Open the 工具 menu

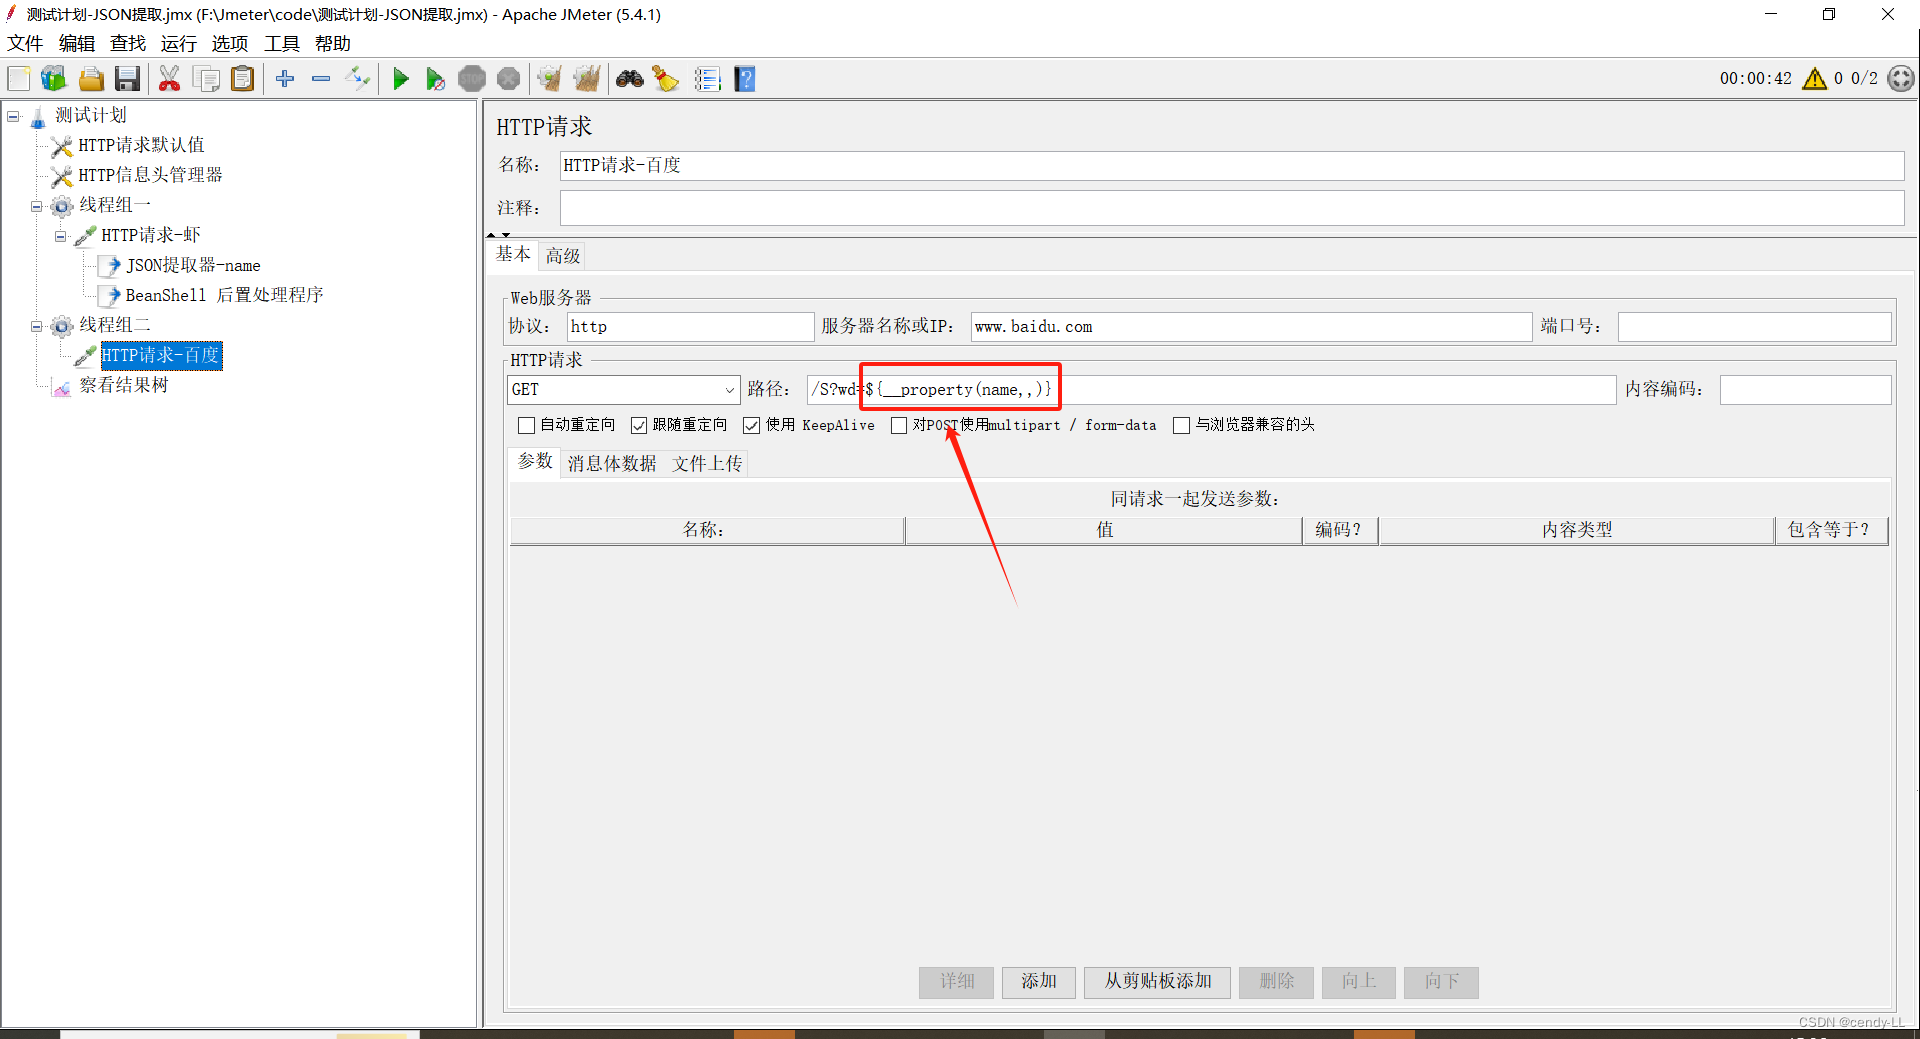point(282,44)
